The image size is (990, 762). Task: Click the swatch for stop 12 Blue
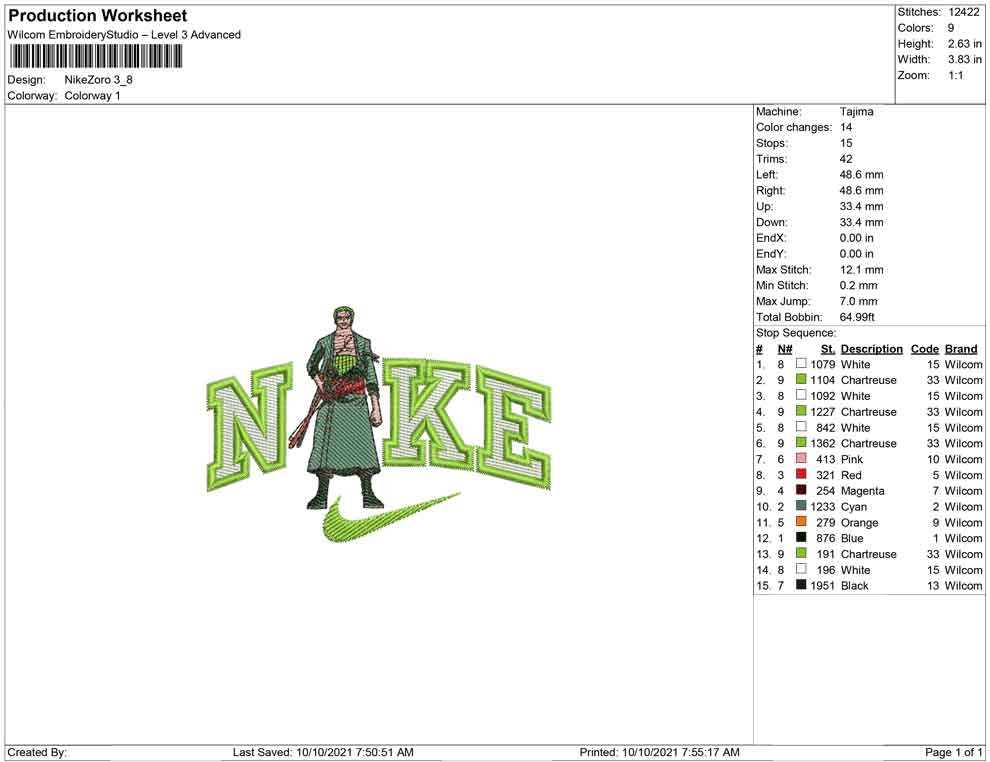coord(801,537)
